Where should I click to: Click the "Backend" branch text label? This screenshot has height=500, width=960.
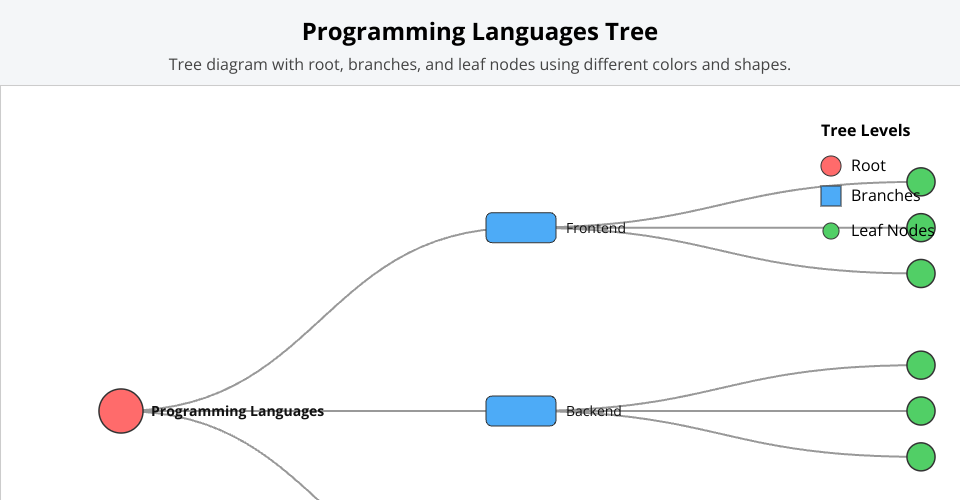(593, 411)
